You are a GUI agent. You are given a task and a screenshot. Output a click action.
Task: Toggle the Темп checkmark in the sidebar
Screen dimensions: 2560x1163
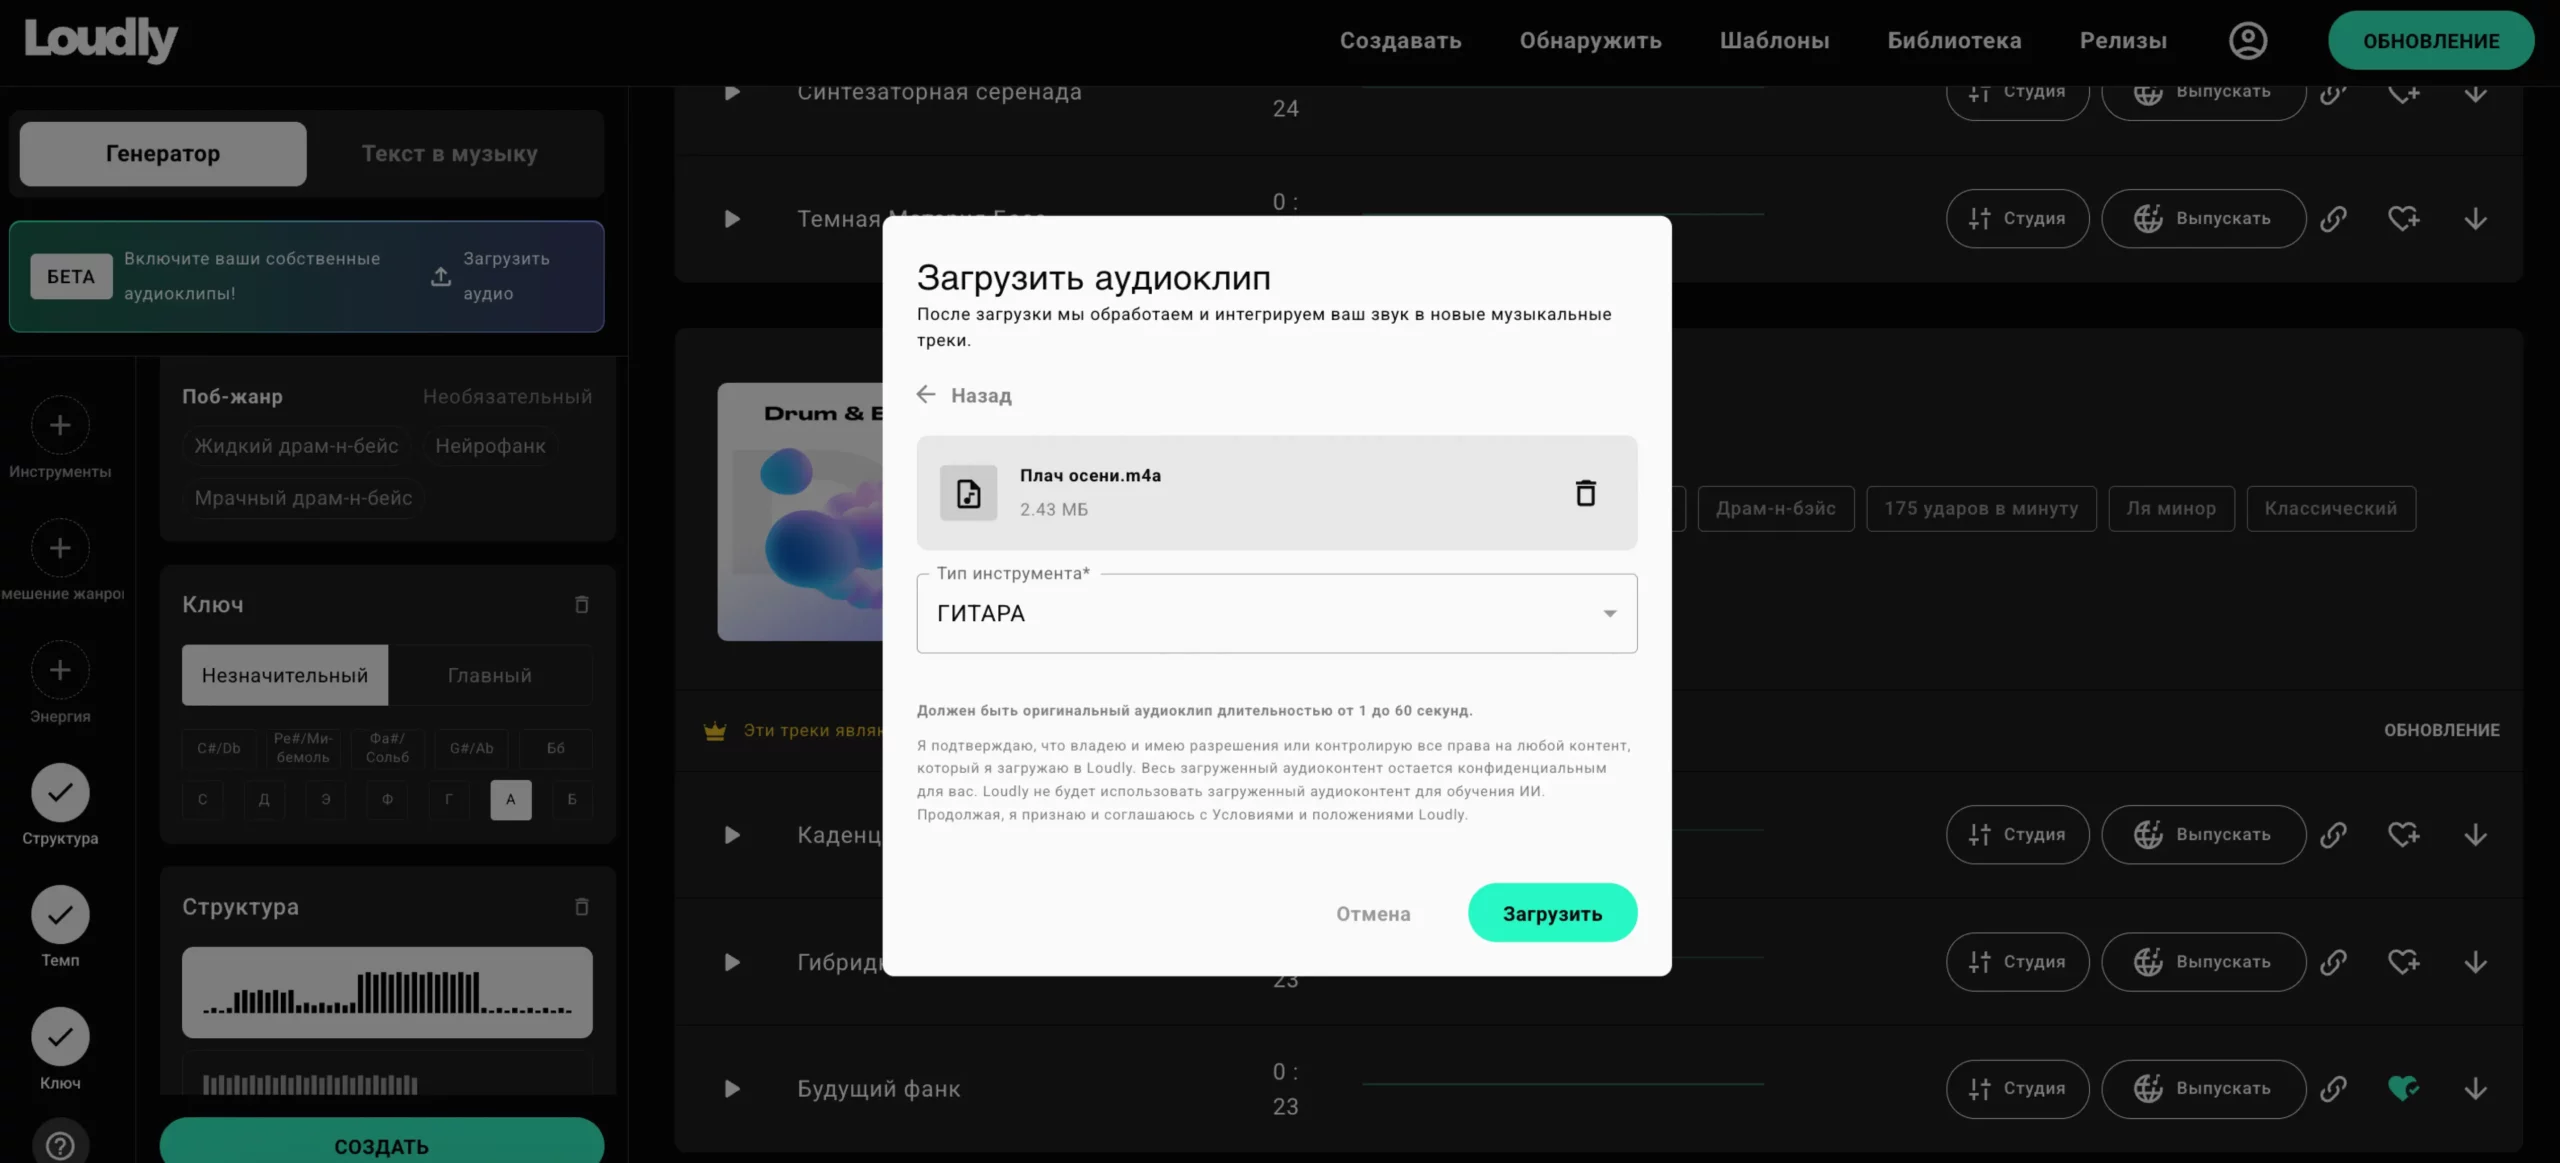tap(60, 915)
